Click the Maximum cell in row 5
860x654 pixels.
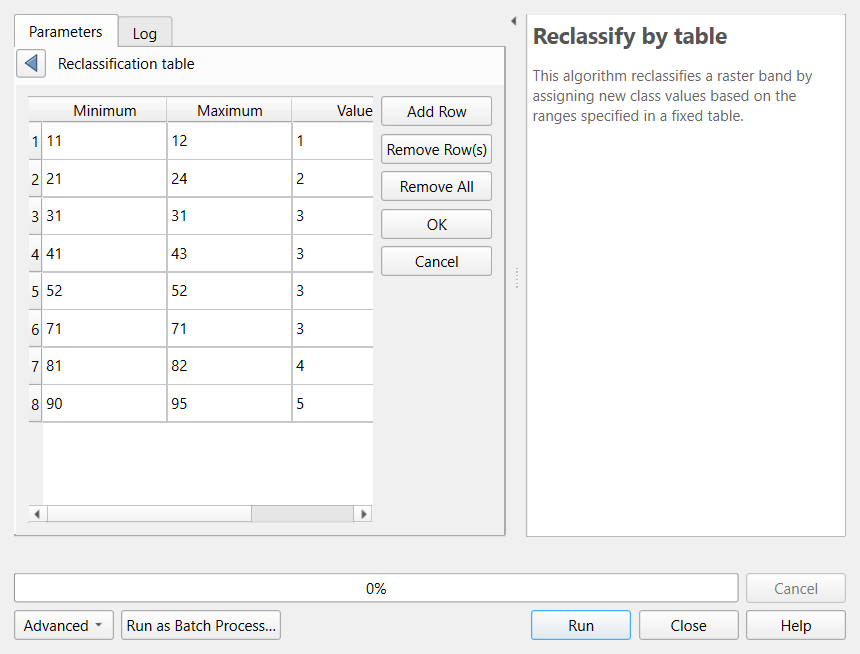pos(229,291)
